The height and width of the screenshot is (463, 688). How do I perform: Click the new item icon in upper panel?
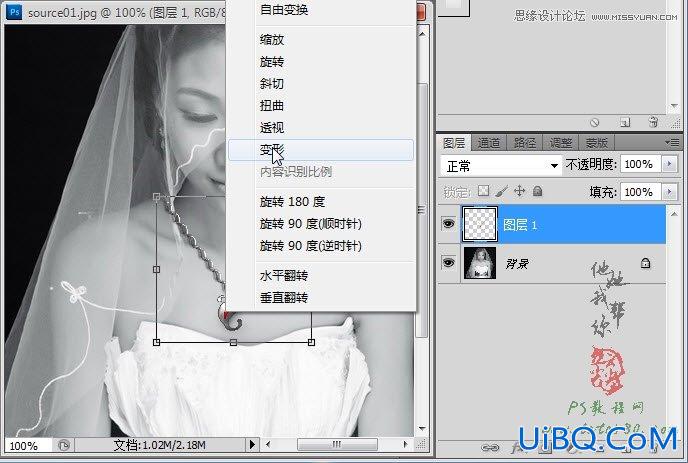625,122
